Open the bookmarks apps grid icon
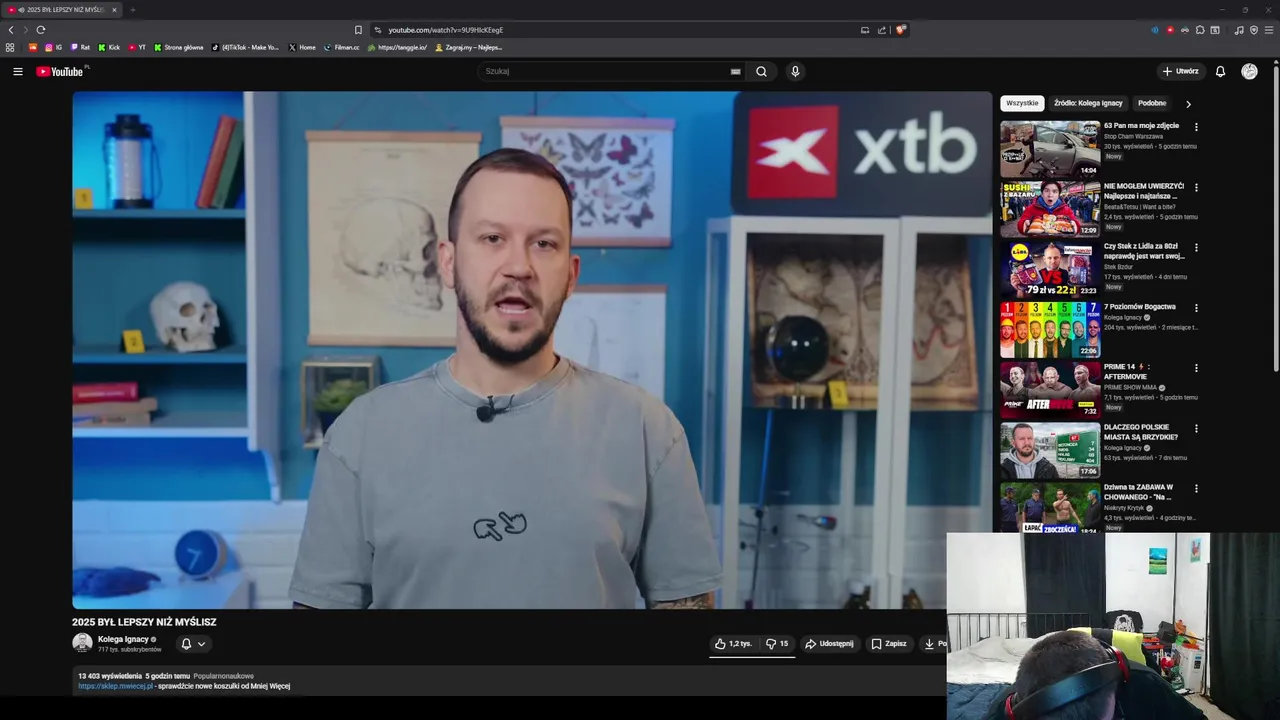 click(10, 47)
